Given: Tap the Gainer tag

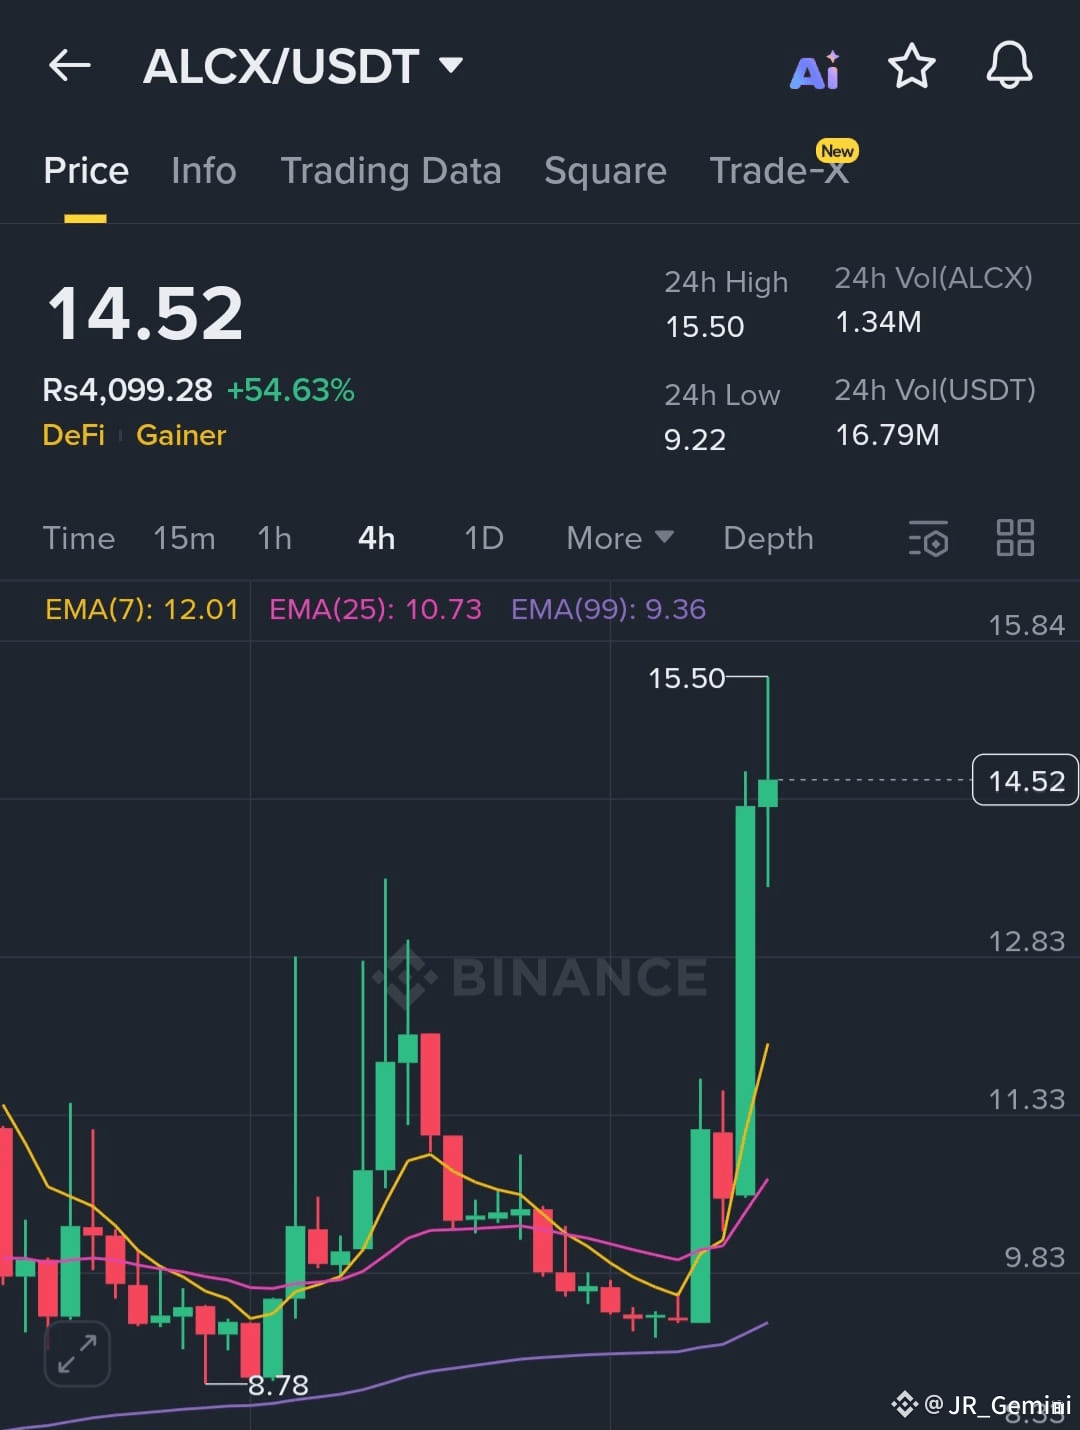Looking at the screenshot, I should click(x=181, y=435).
